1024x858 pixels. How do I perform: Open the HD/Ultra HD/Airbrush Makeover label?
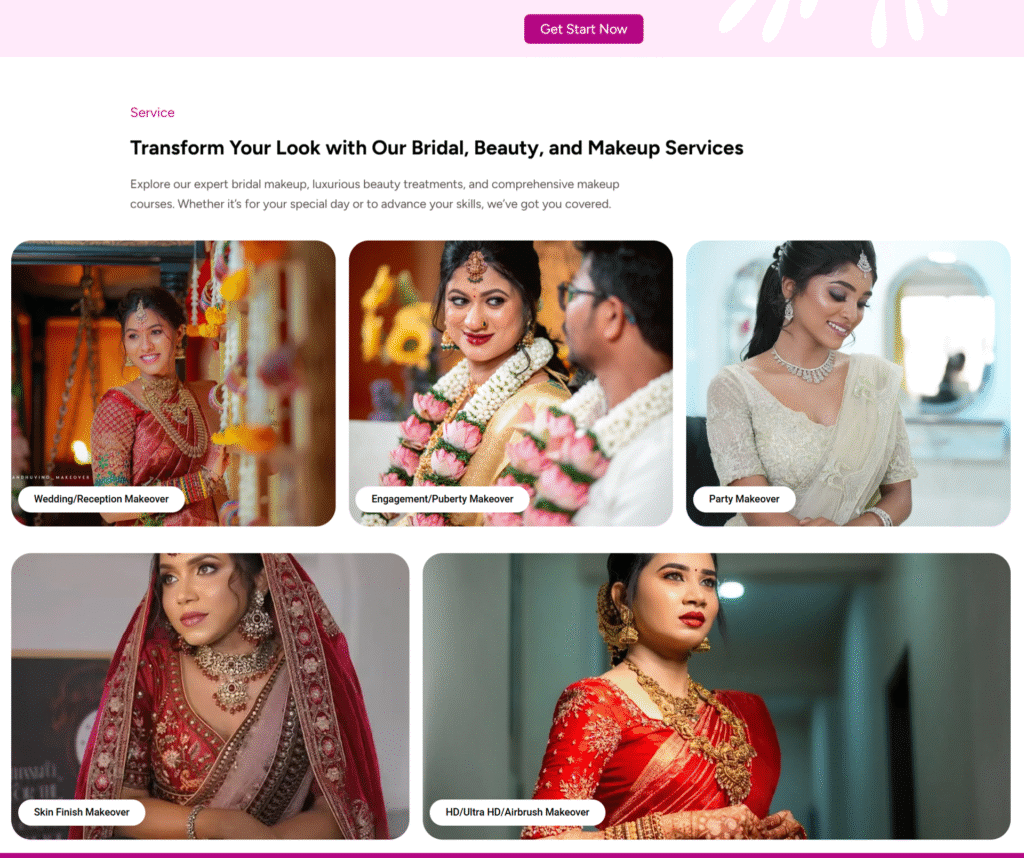coord(517,812)
